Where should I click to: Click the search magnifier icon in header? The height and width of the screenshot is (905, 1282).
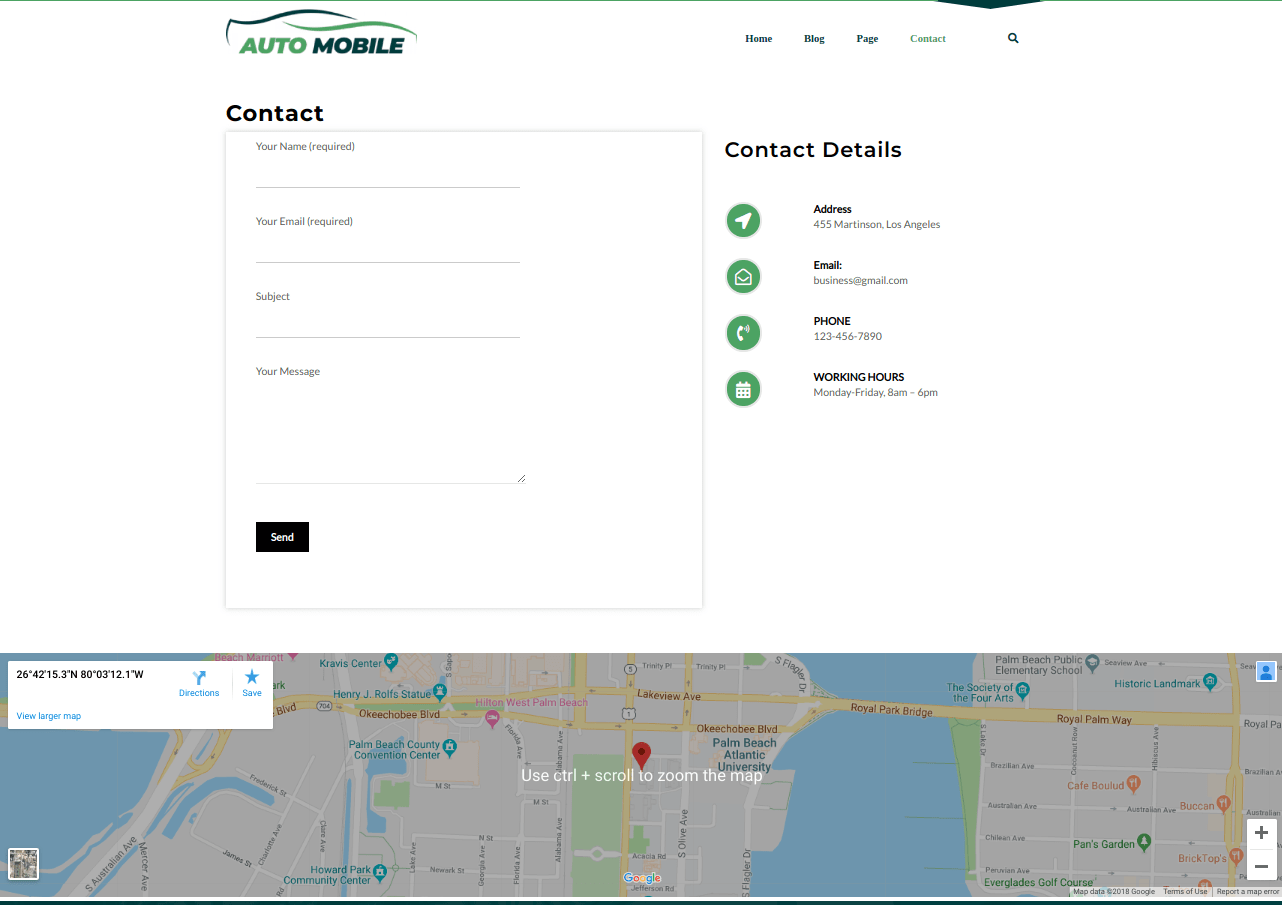pos(1013,38)
